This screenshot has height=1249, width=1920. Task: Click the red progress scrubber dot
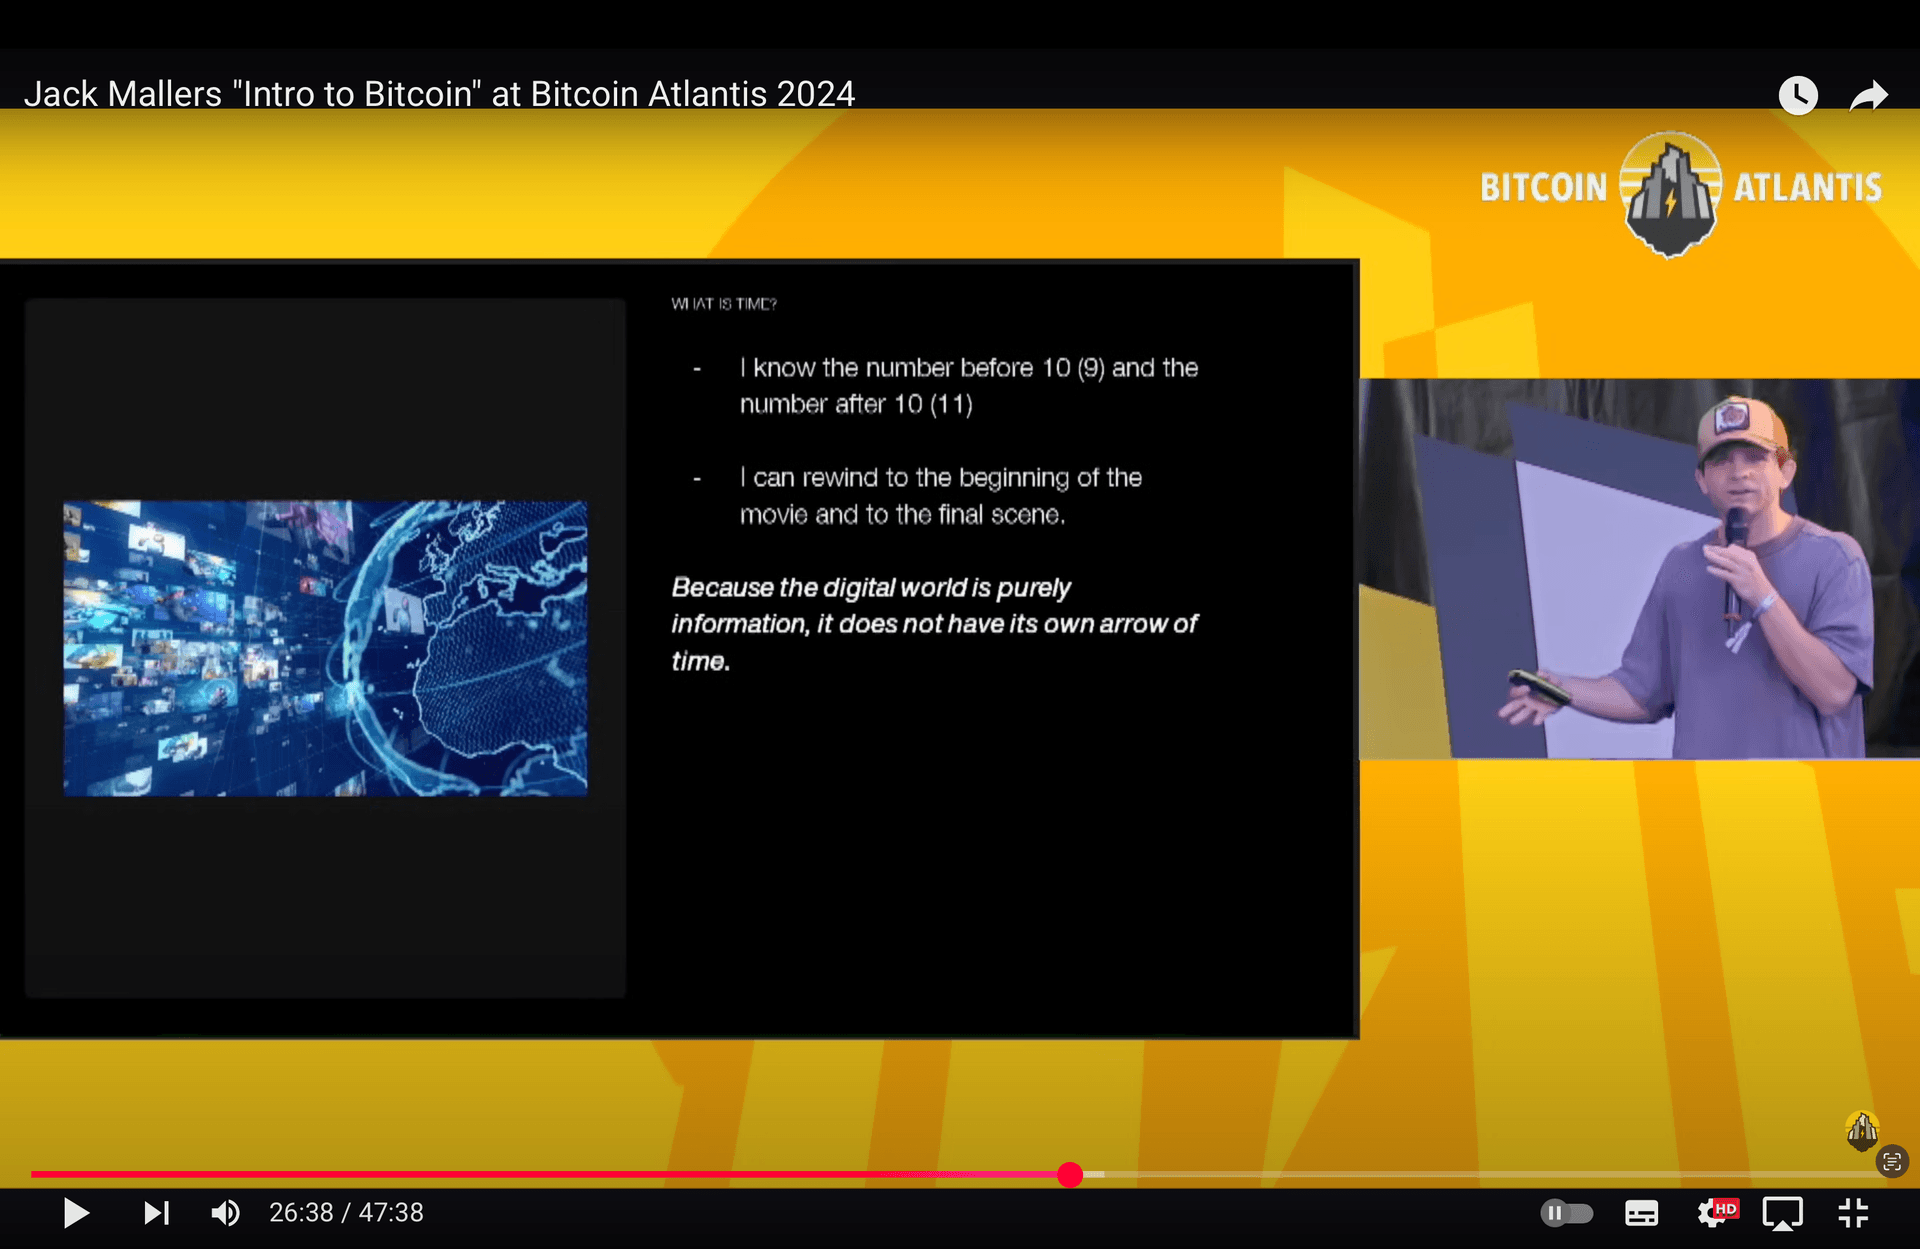1070,1175
